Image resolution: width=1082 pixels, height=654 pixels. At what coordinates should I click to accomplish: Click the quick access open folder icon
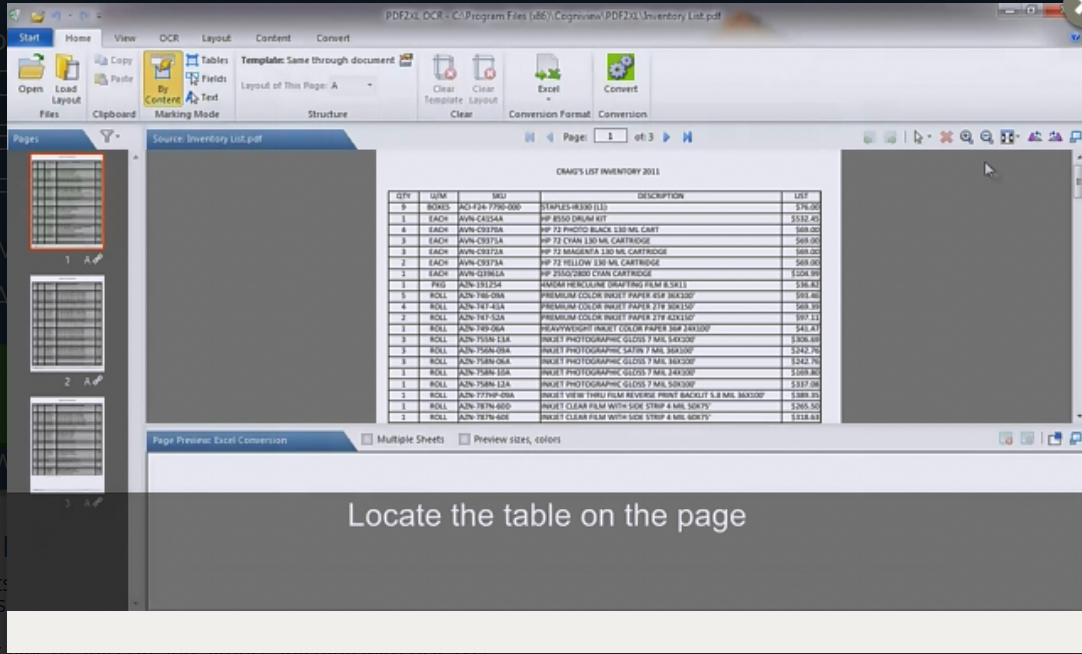(37, 15)
